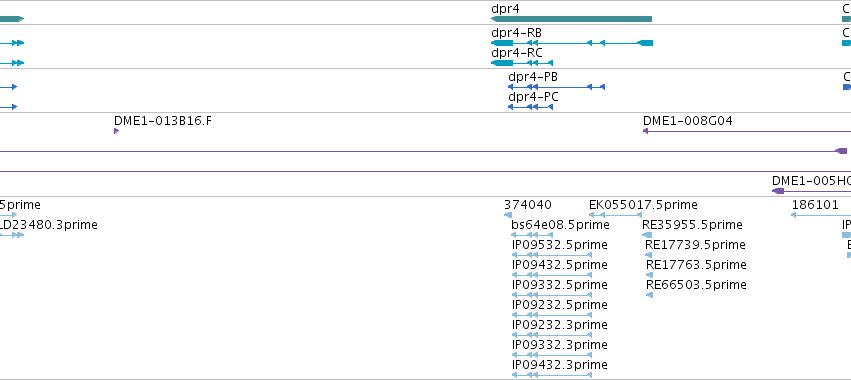This screenshot has height=380, width=851.
Task: Select the IP09432.5prime EST glyph
Action: click(552, 275)
